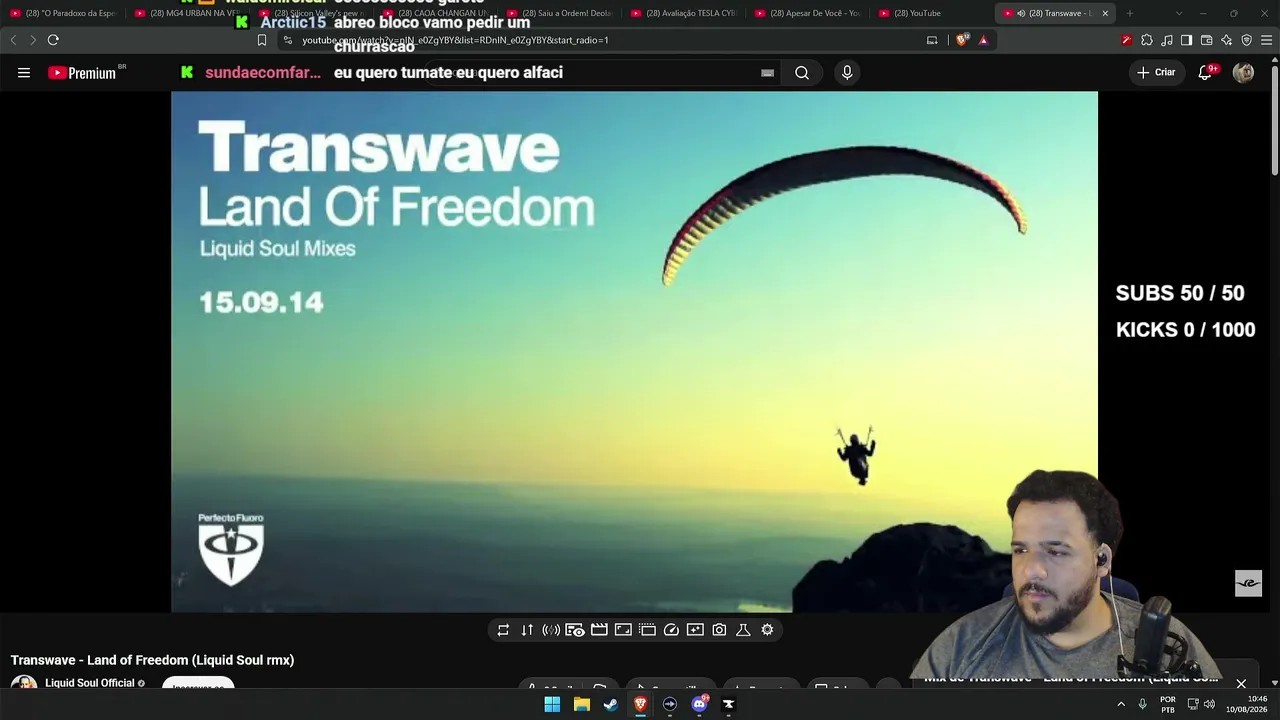This screenshot has height=720, width=1280.
Task: Open the toolbar settings gear
Action: pyautogui.click(x=767, y=630)
